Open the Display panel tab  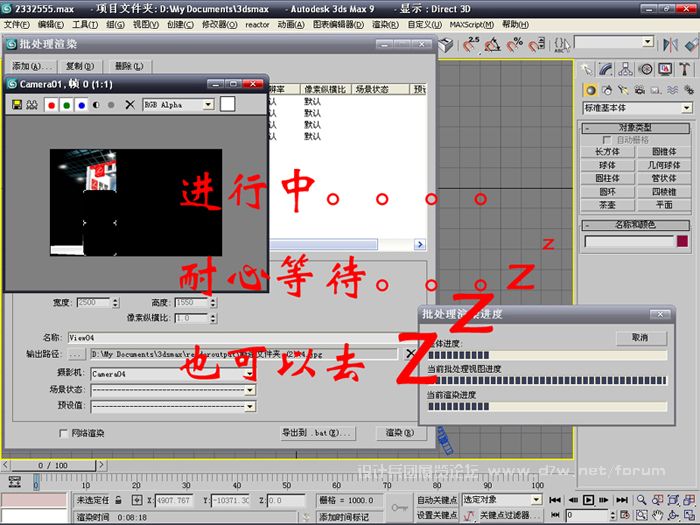665,69
